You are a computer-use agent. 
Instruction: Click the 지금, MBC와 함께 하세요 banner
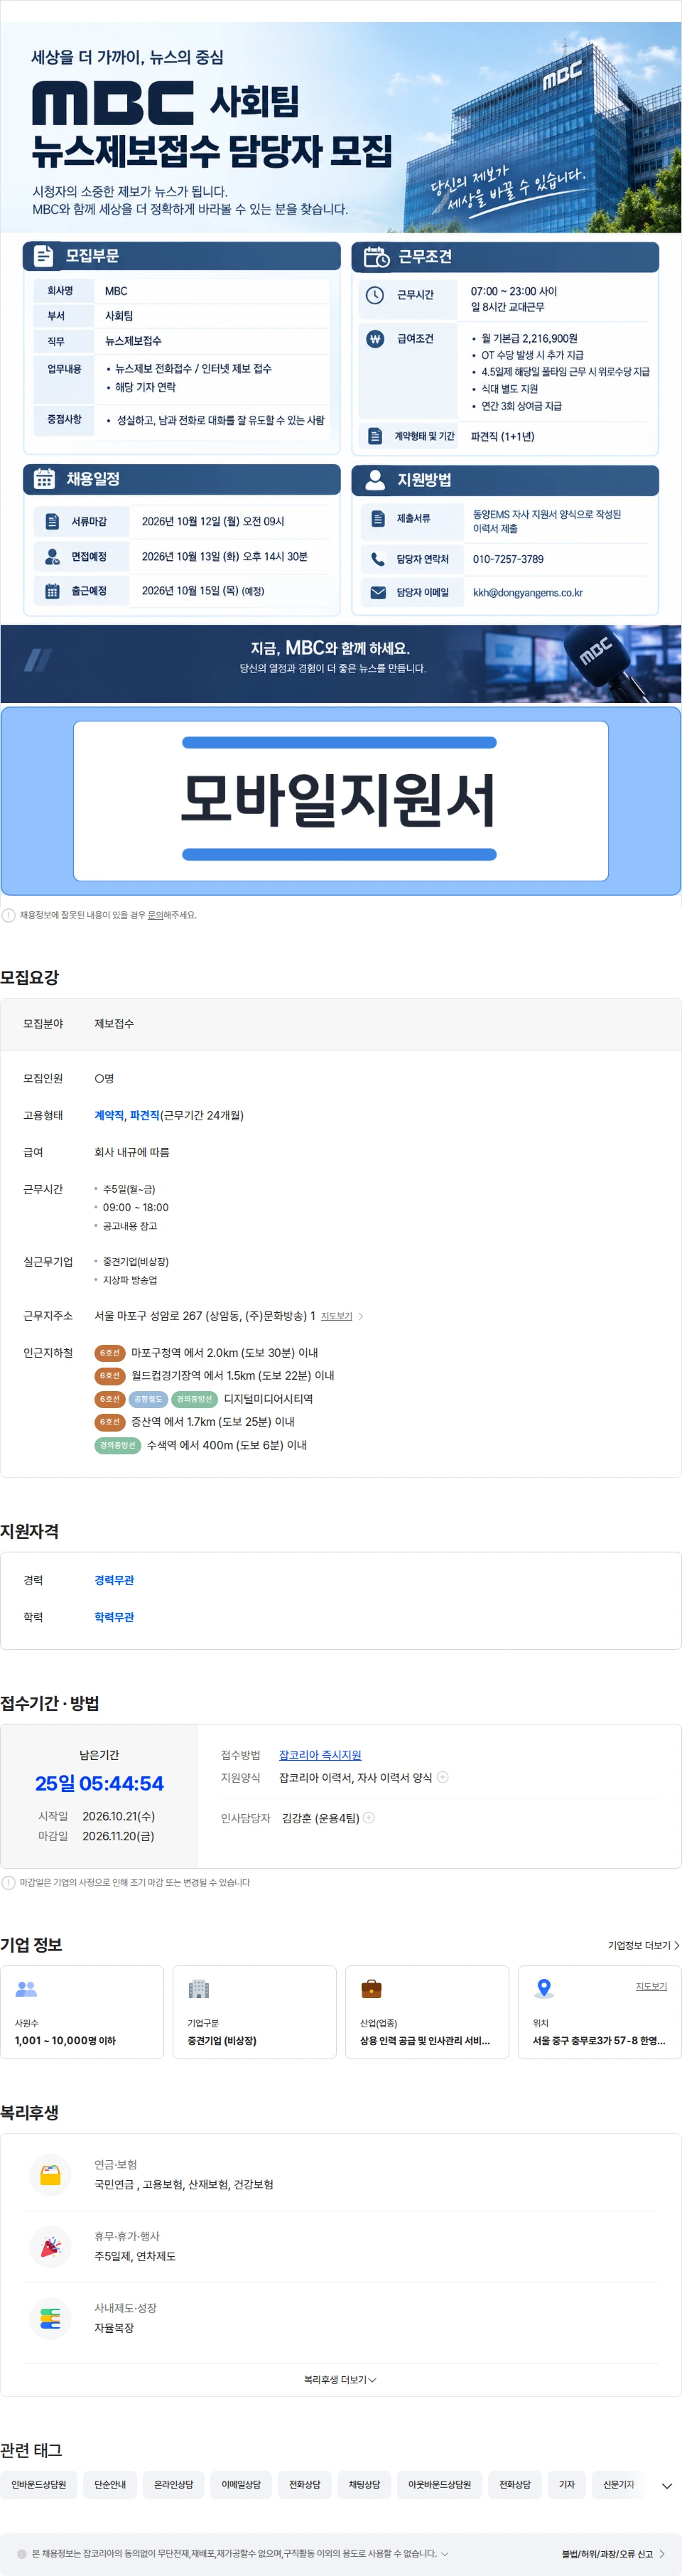coord(341,664)
